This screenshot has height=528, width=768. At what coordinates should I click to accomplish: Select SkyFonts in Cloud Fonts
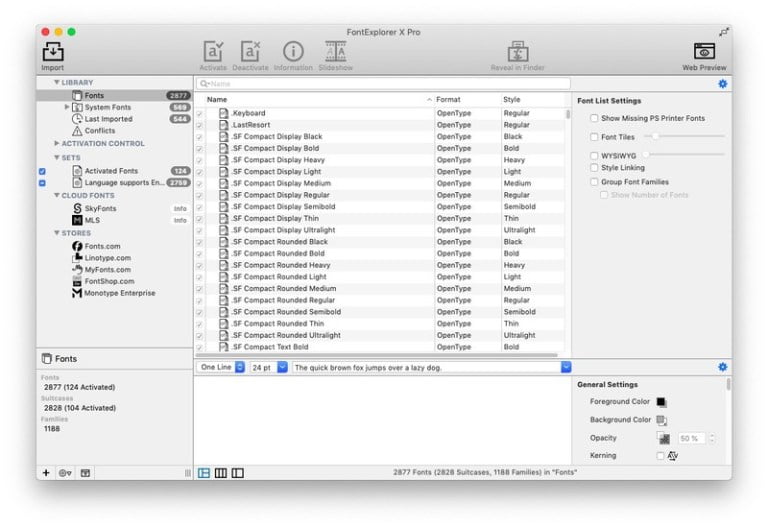coord(100,208)
